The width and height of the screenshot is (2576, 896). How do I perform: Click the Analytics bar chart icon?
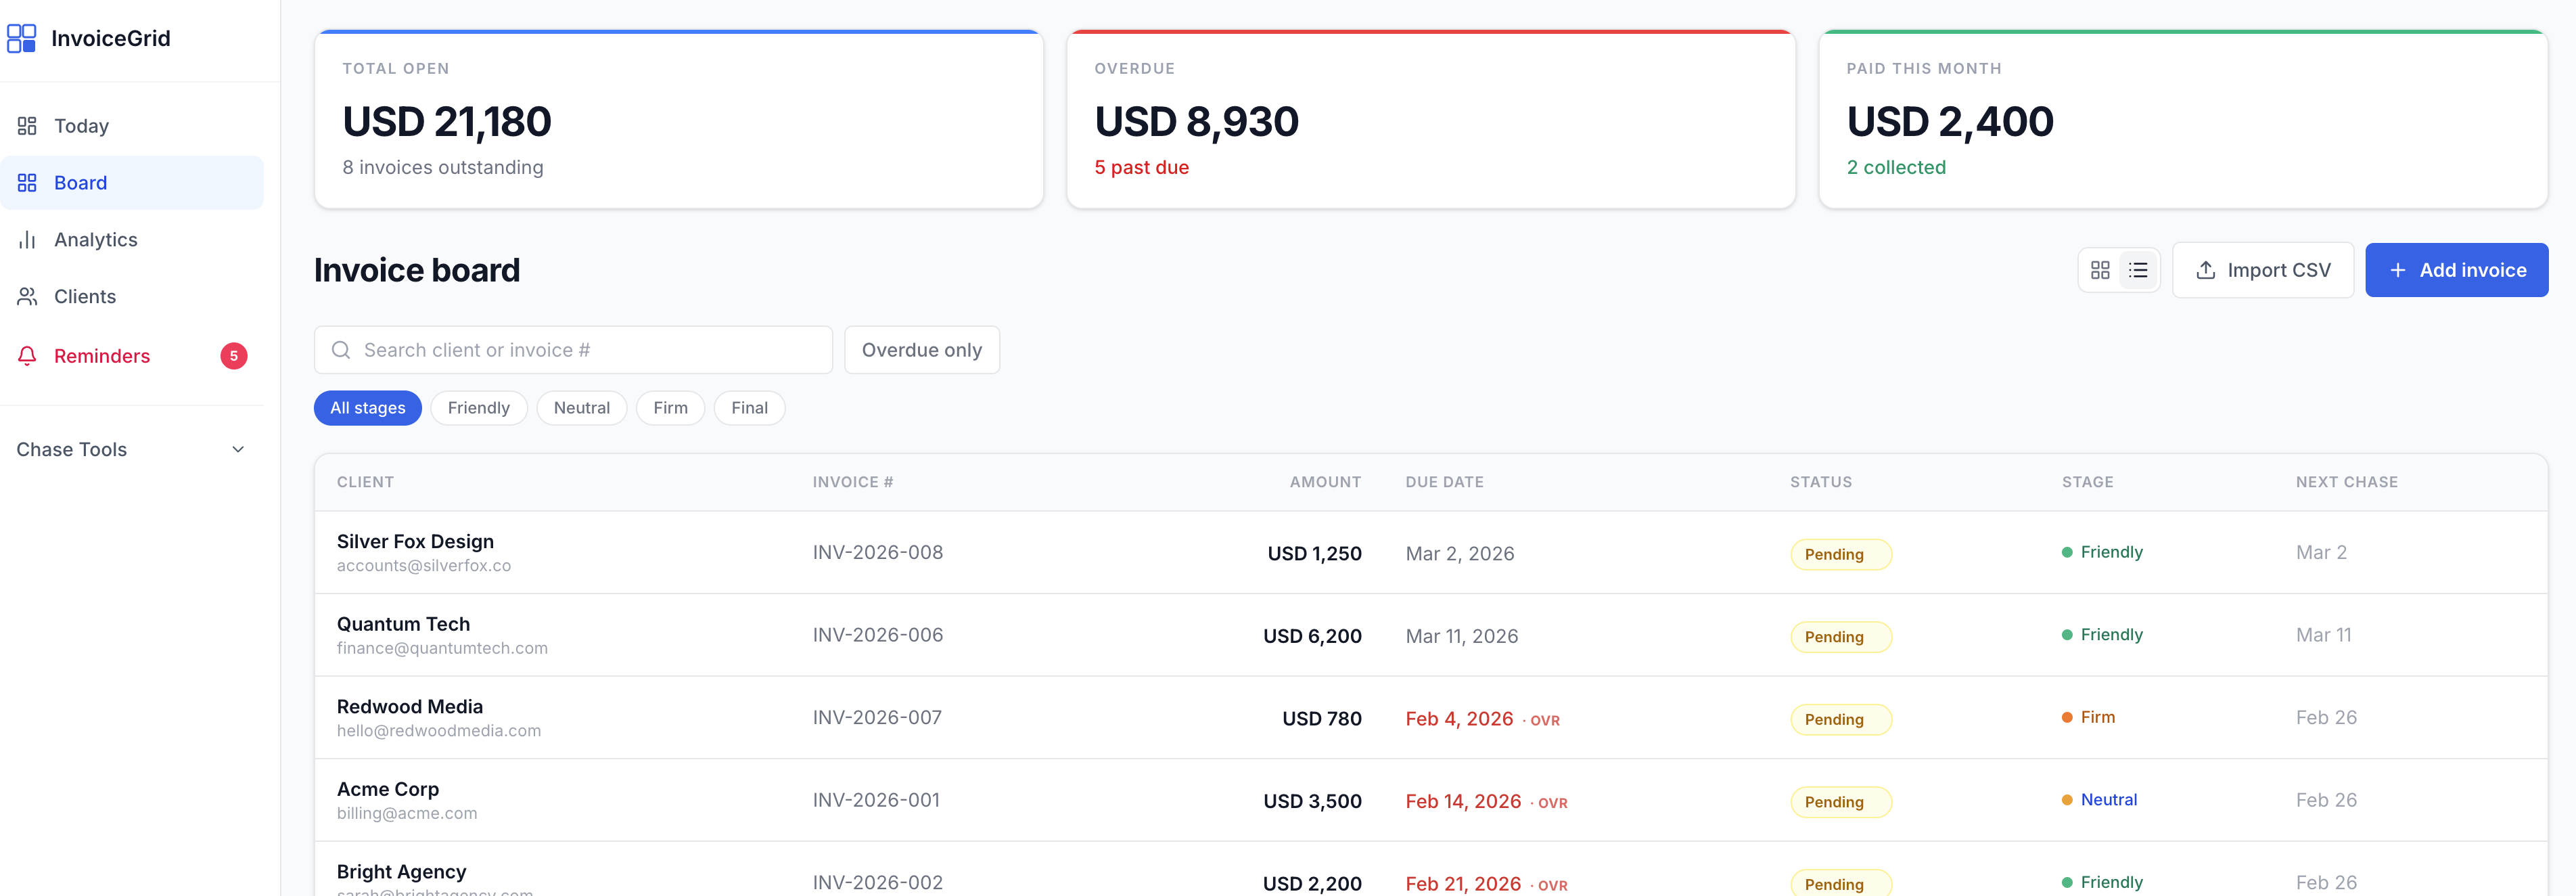tap(27, 240)
